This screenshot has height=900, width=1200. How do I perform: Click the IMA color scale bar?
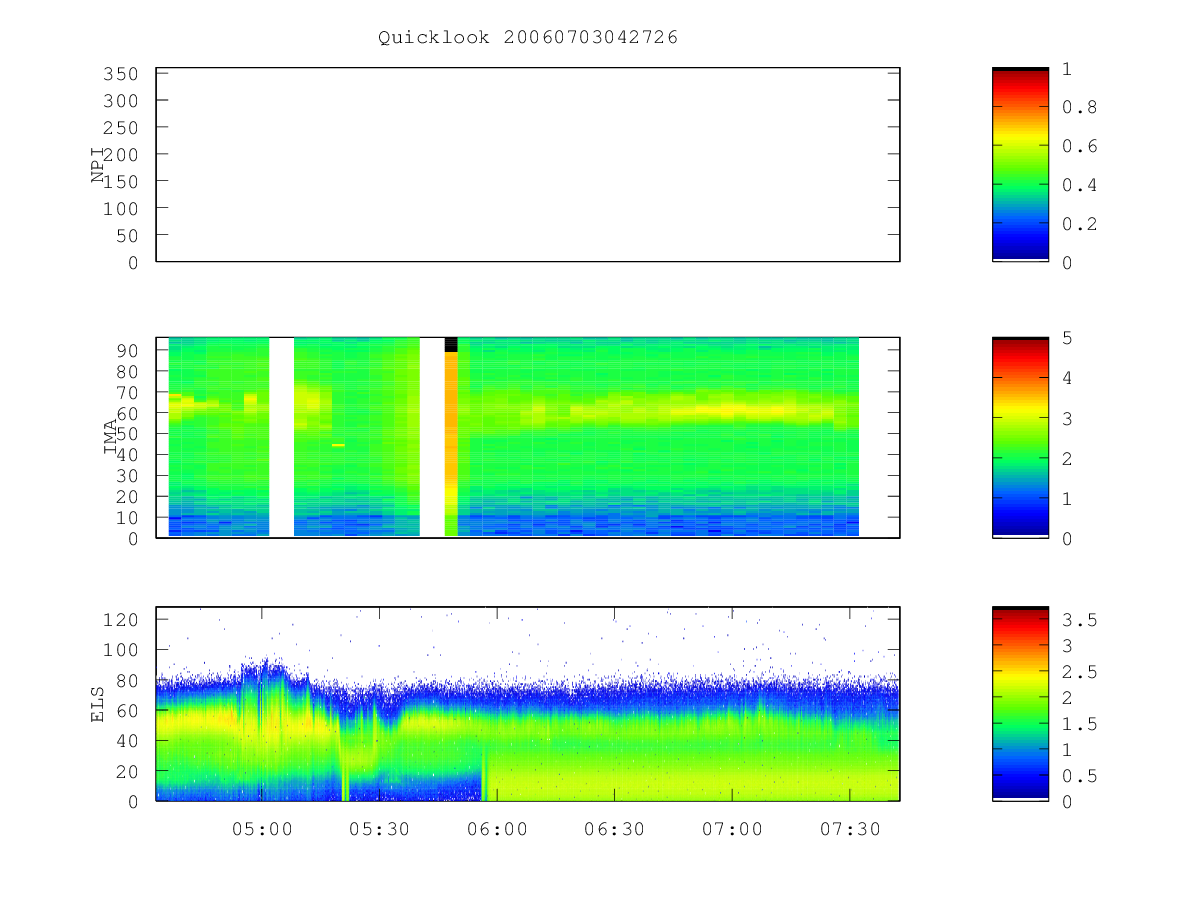point(1020,437)
